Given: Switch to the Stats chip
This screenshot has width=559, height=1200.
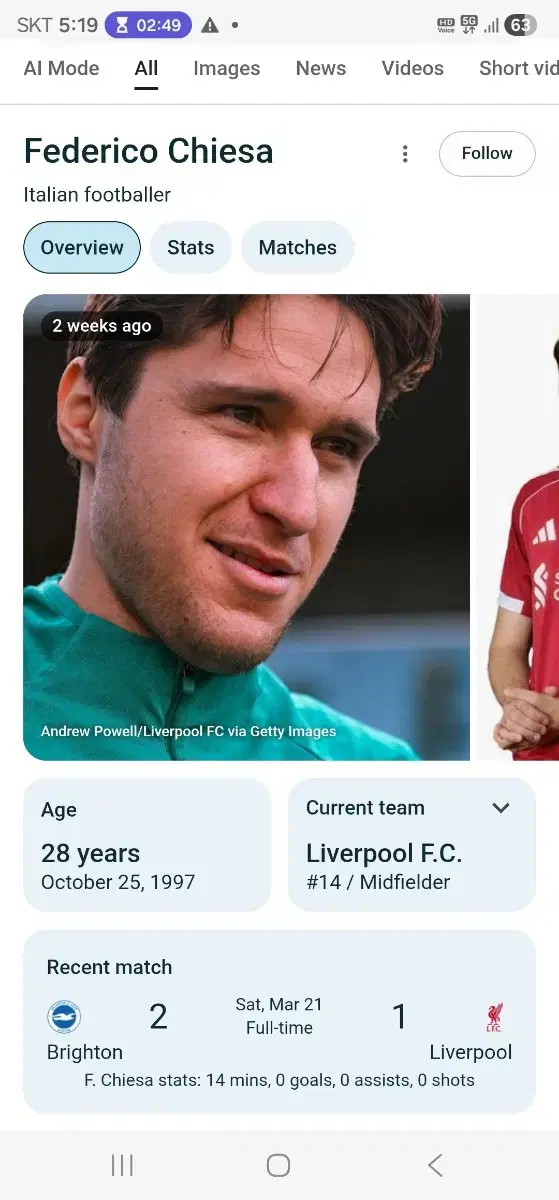Looking at the screenshot, I should coord(191,247).
